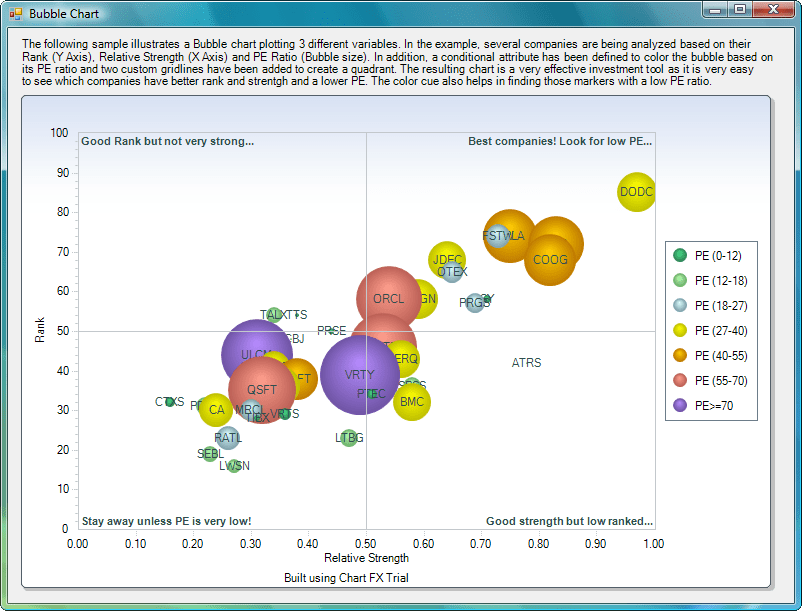
Task: Select the yellow BMC bubble
Action: point(411,402)
